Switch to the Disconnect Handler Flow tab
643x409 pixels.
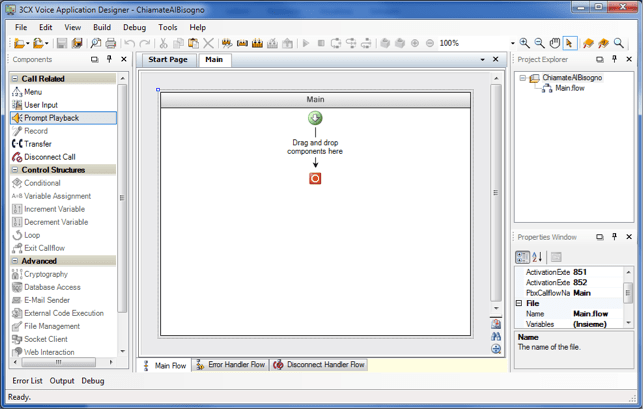319,365
